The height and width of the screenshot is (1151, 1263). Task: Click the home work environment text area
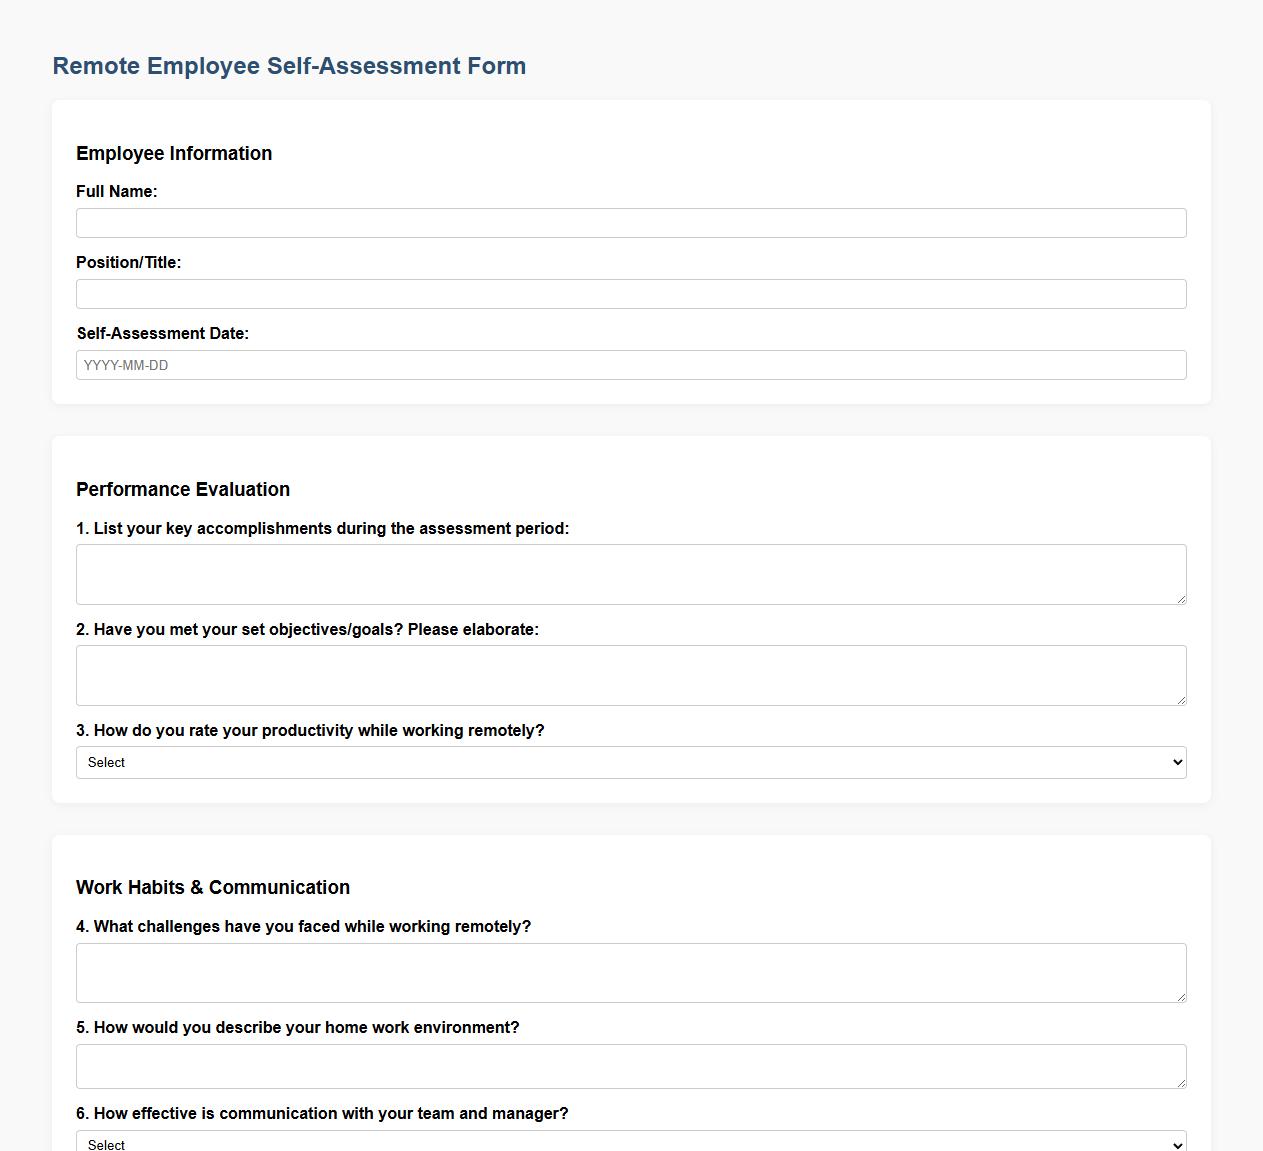(x=631, y=1066)
